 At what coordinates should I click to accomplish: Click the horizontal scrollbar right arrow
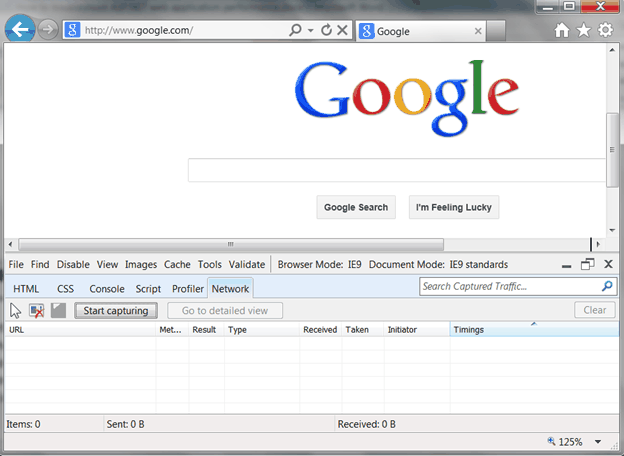coord(598,244)
